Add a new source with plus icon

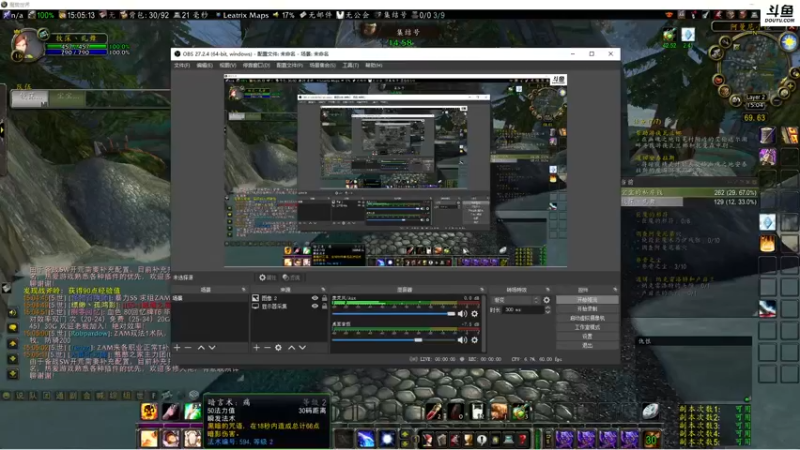coord(256,347)
